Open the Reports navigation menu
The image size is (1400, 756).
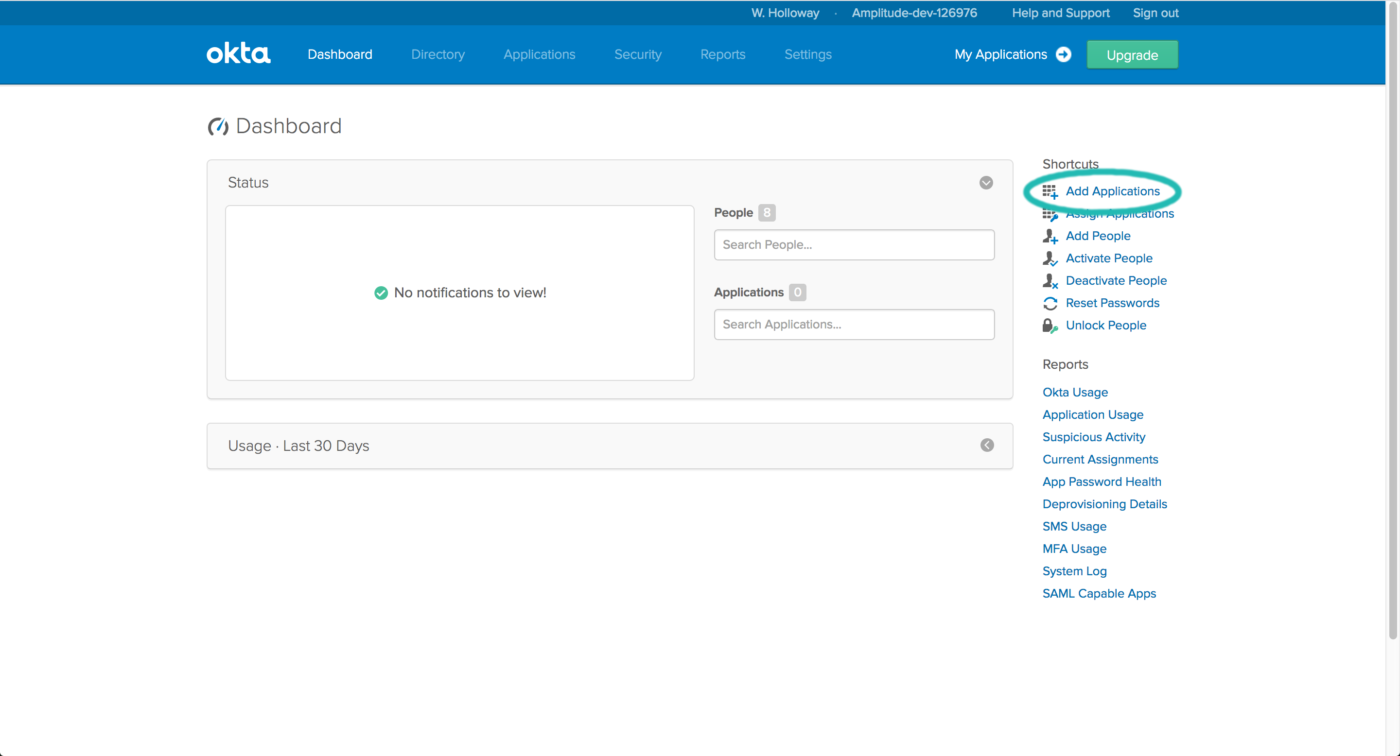723,55
